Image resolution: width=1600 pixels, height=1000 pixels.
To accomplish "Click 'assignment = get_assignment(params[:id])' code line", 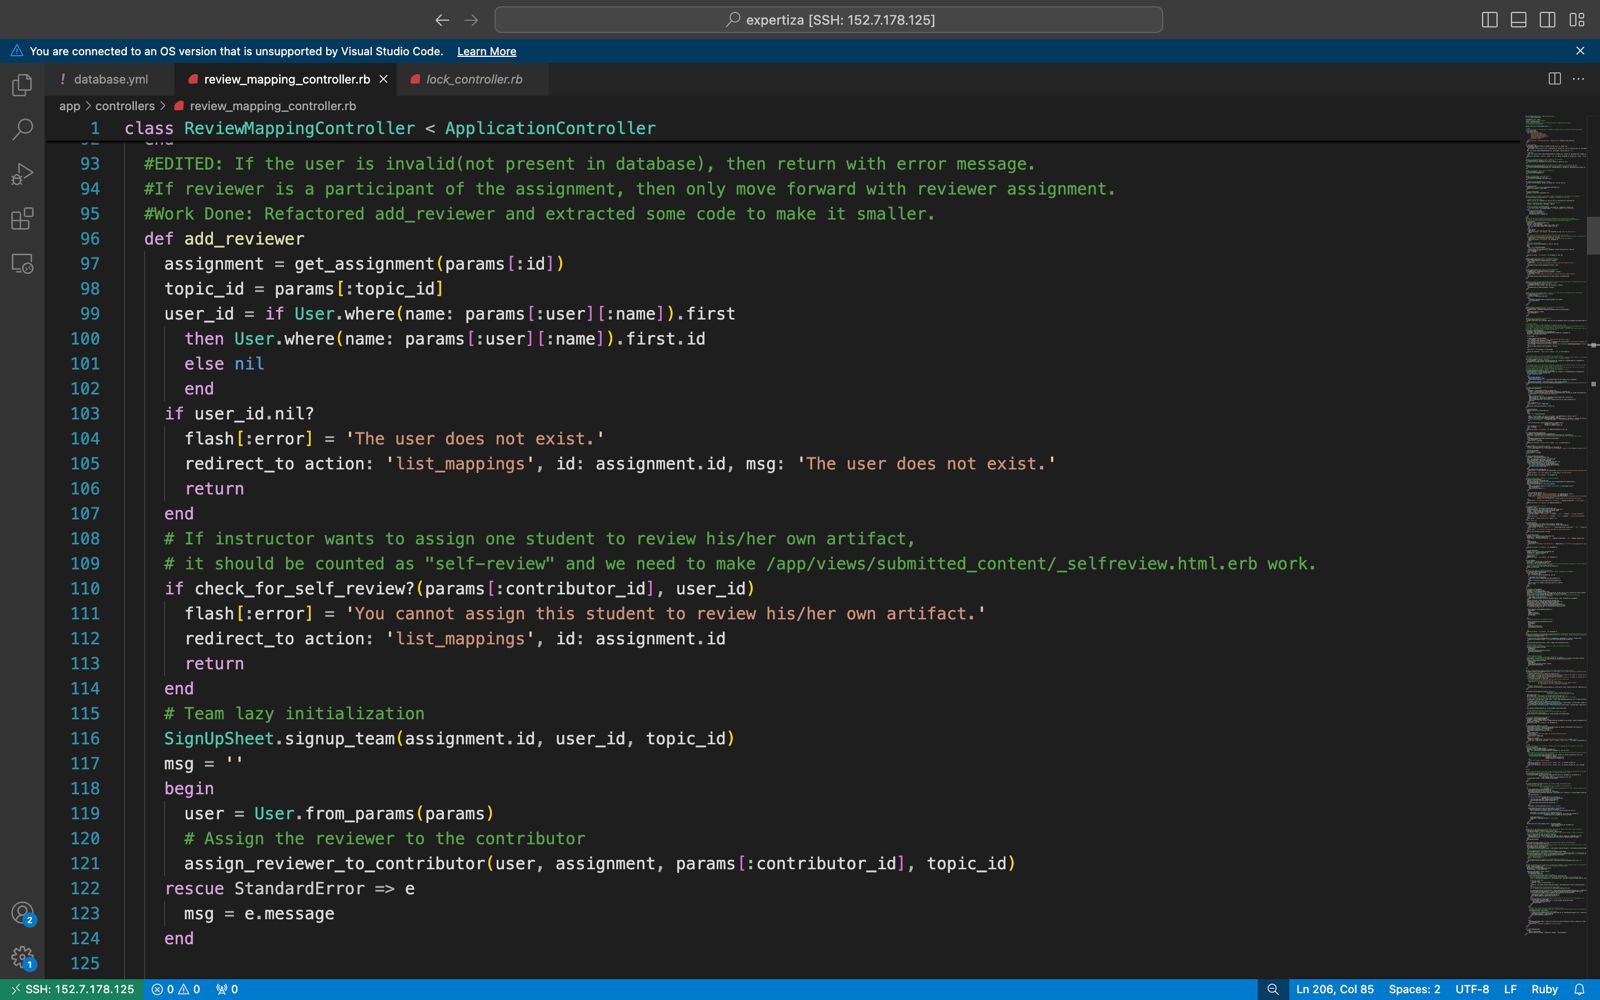I will pyautogui.click(x=364, y=264).
